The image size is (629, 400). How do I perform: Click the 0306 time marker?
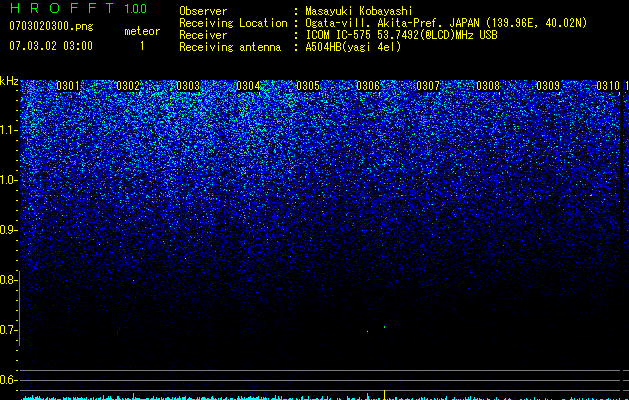(368, 86)
